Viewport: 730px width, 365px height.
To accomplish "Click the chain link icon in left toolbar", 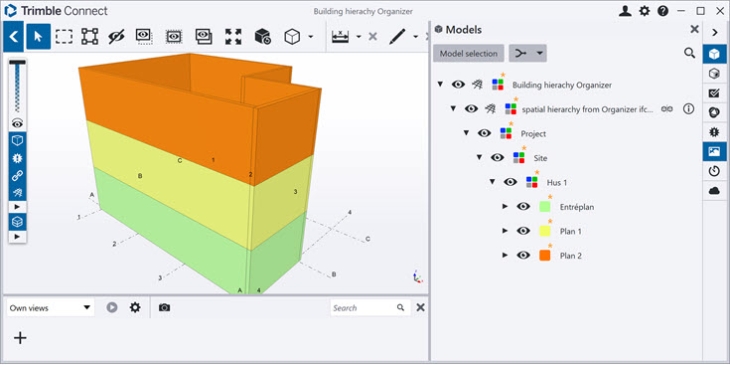I will (18, 176).
